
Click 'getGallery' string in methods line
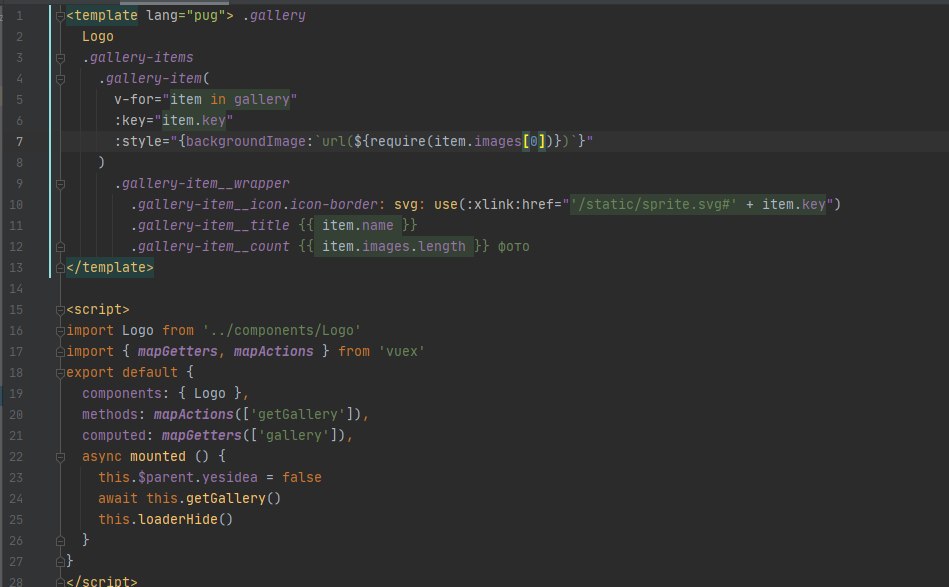(x=297, y=415)
